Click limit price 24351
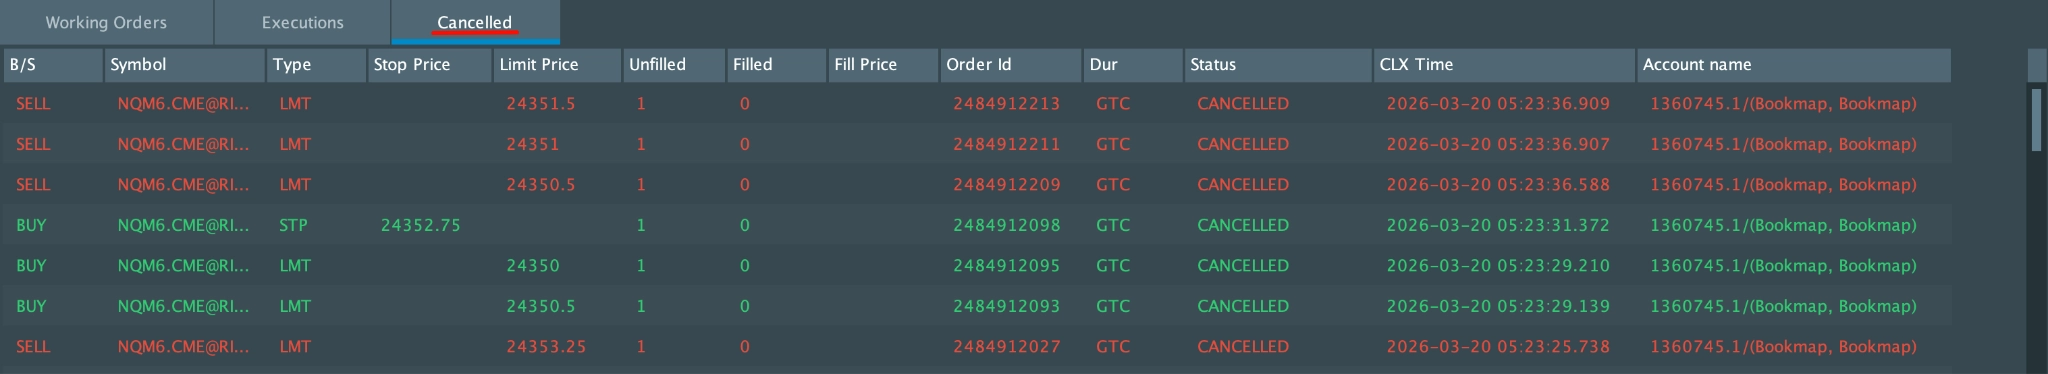 (532, 144)
